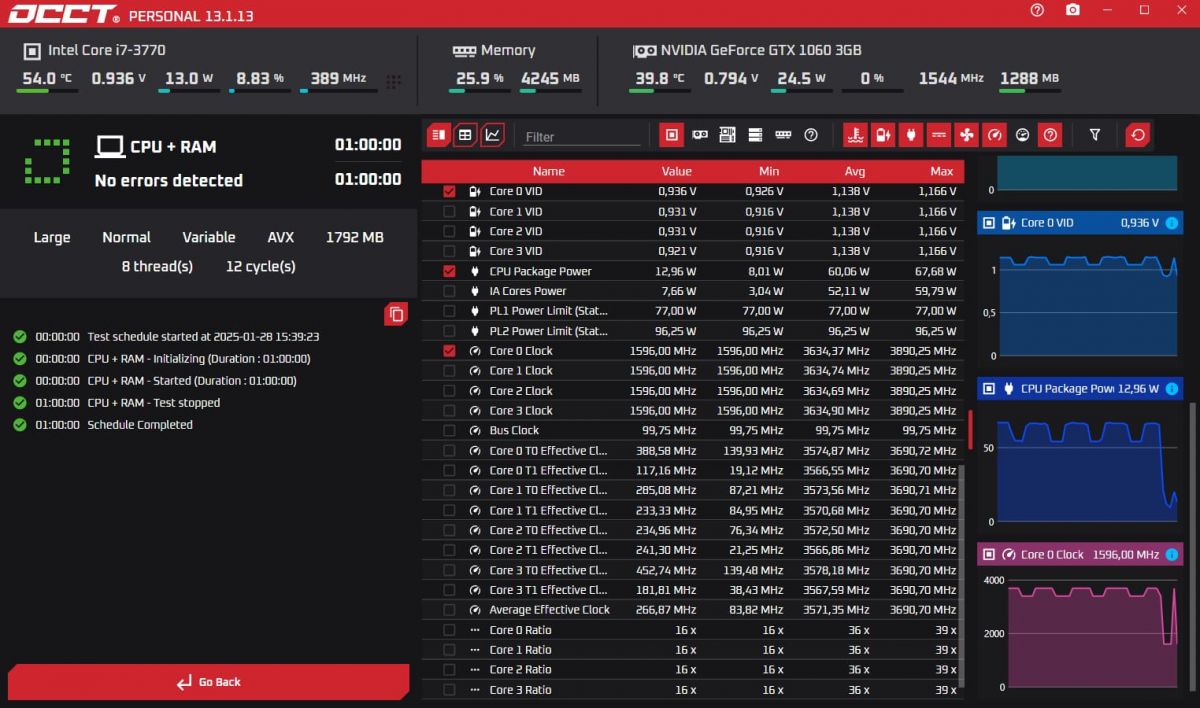Image resolution: width=1200 pixels, height=708 pixels.
Task: Uncheck the Core 0 VID checkbox
Action: click(449, 191)
